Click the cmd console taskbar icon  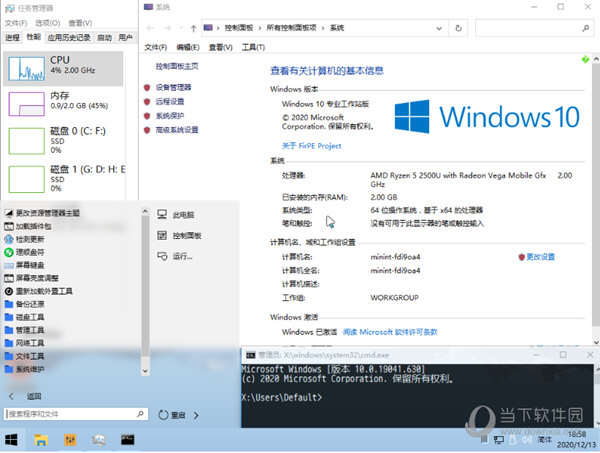[128, 440]
